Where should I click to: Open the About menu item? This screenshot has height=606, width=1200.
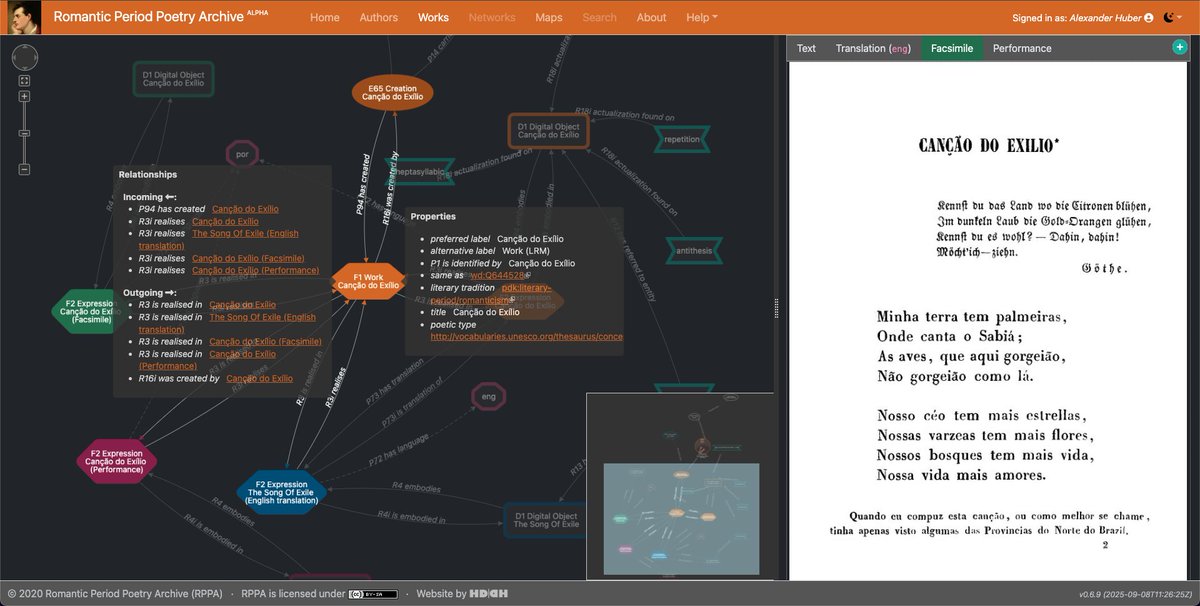click(x=651, y=18)
